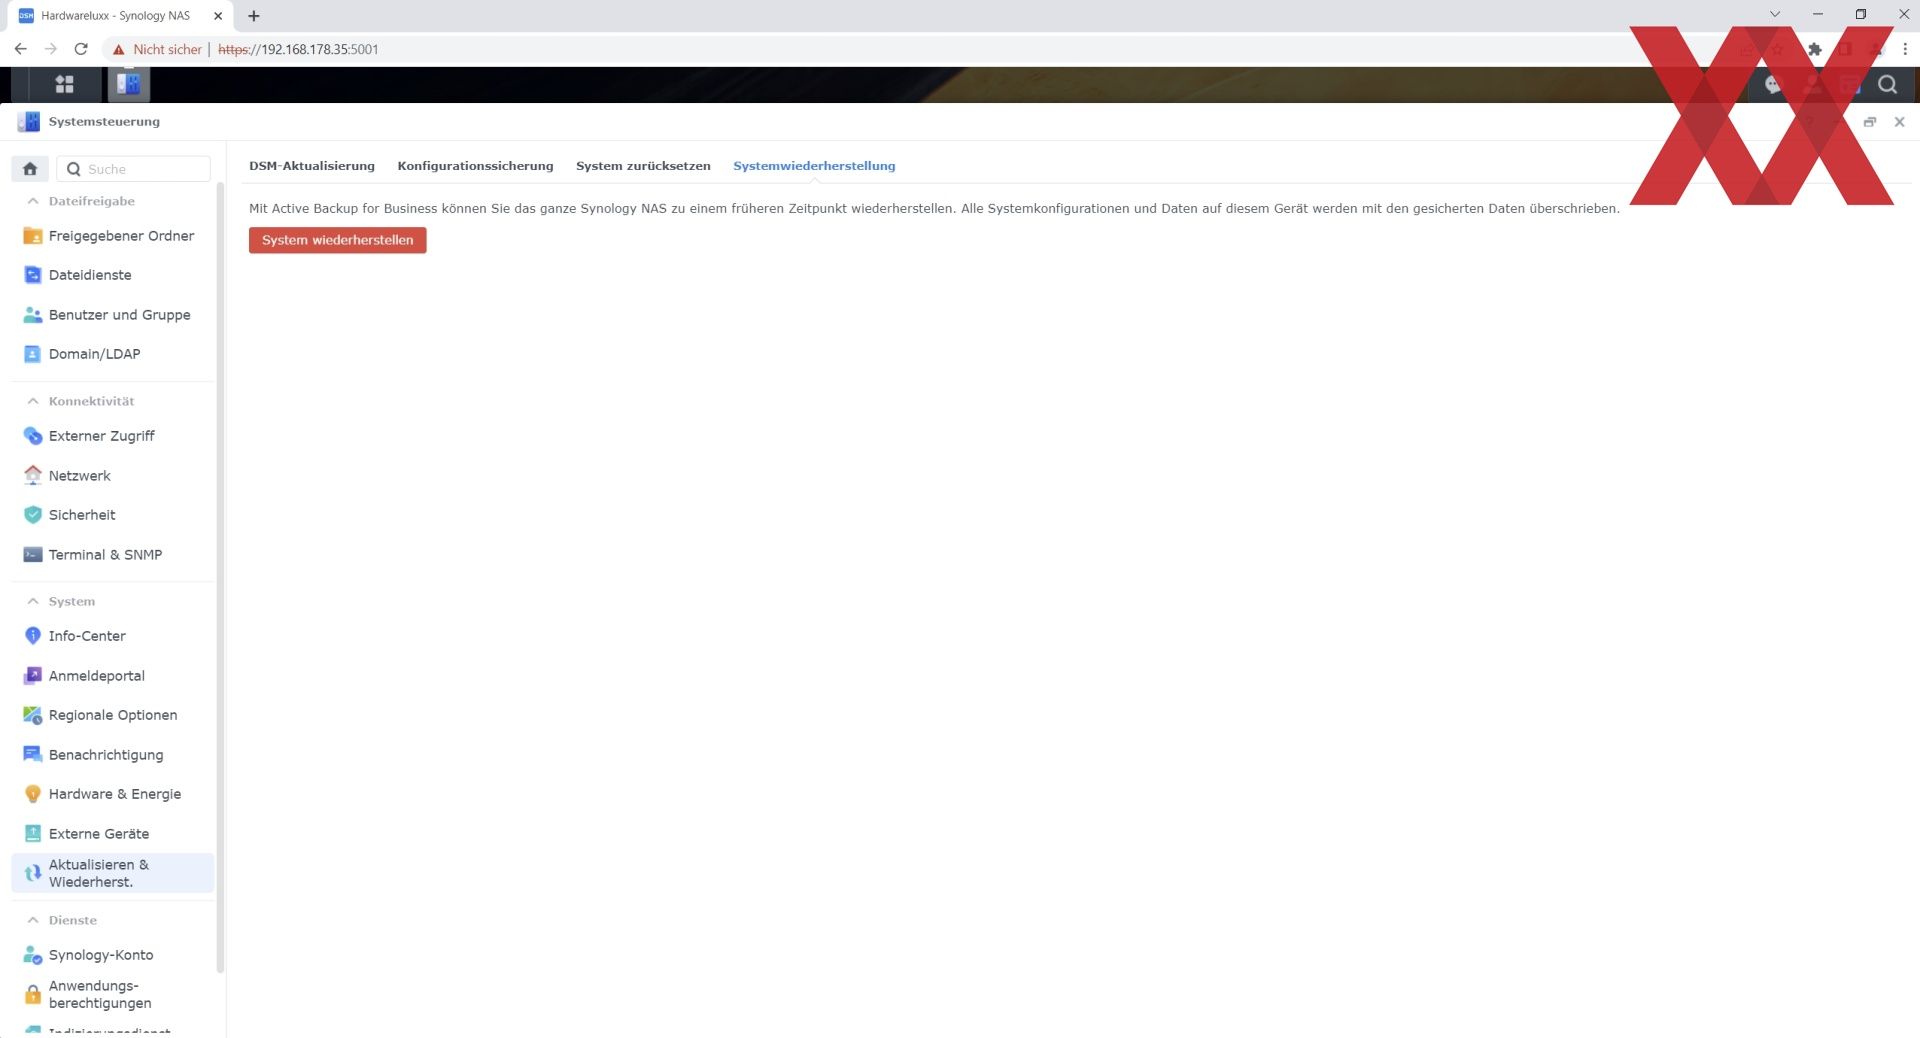This screenshot has height=1038, width=1920.
Task: Click the sidebar vertical scrollbar
Action: coord(220,576)
